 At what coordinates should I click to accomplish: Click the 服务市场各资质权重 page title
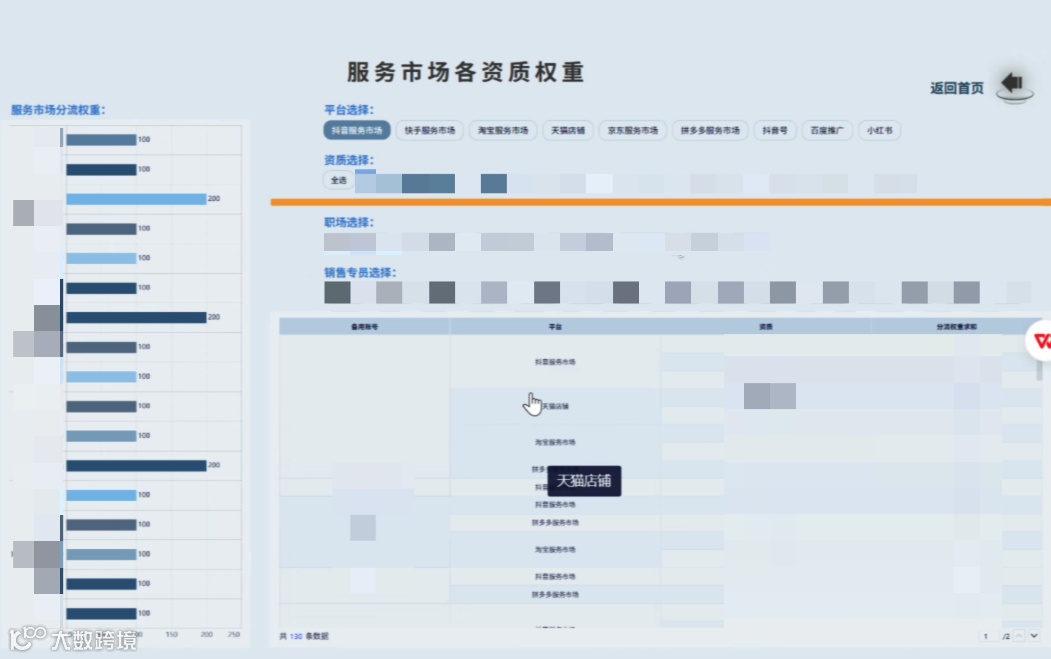pyautogui.click(x=465, y=72)
